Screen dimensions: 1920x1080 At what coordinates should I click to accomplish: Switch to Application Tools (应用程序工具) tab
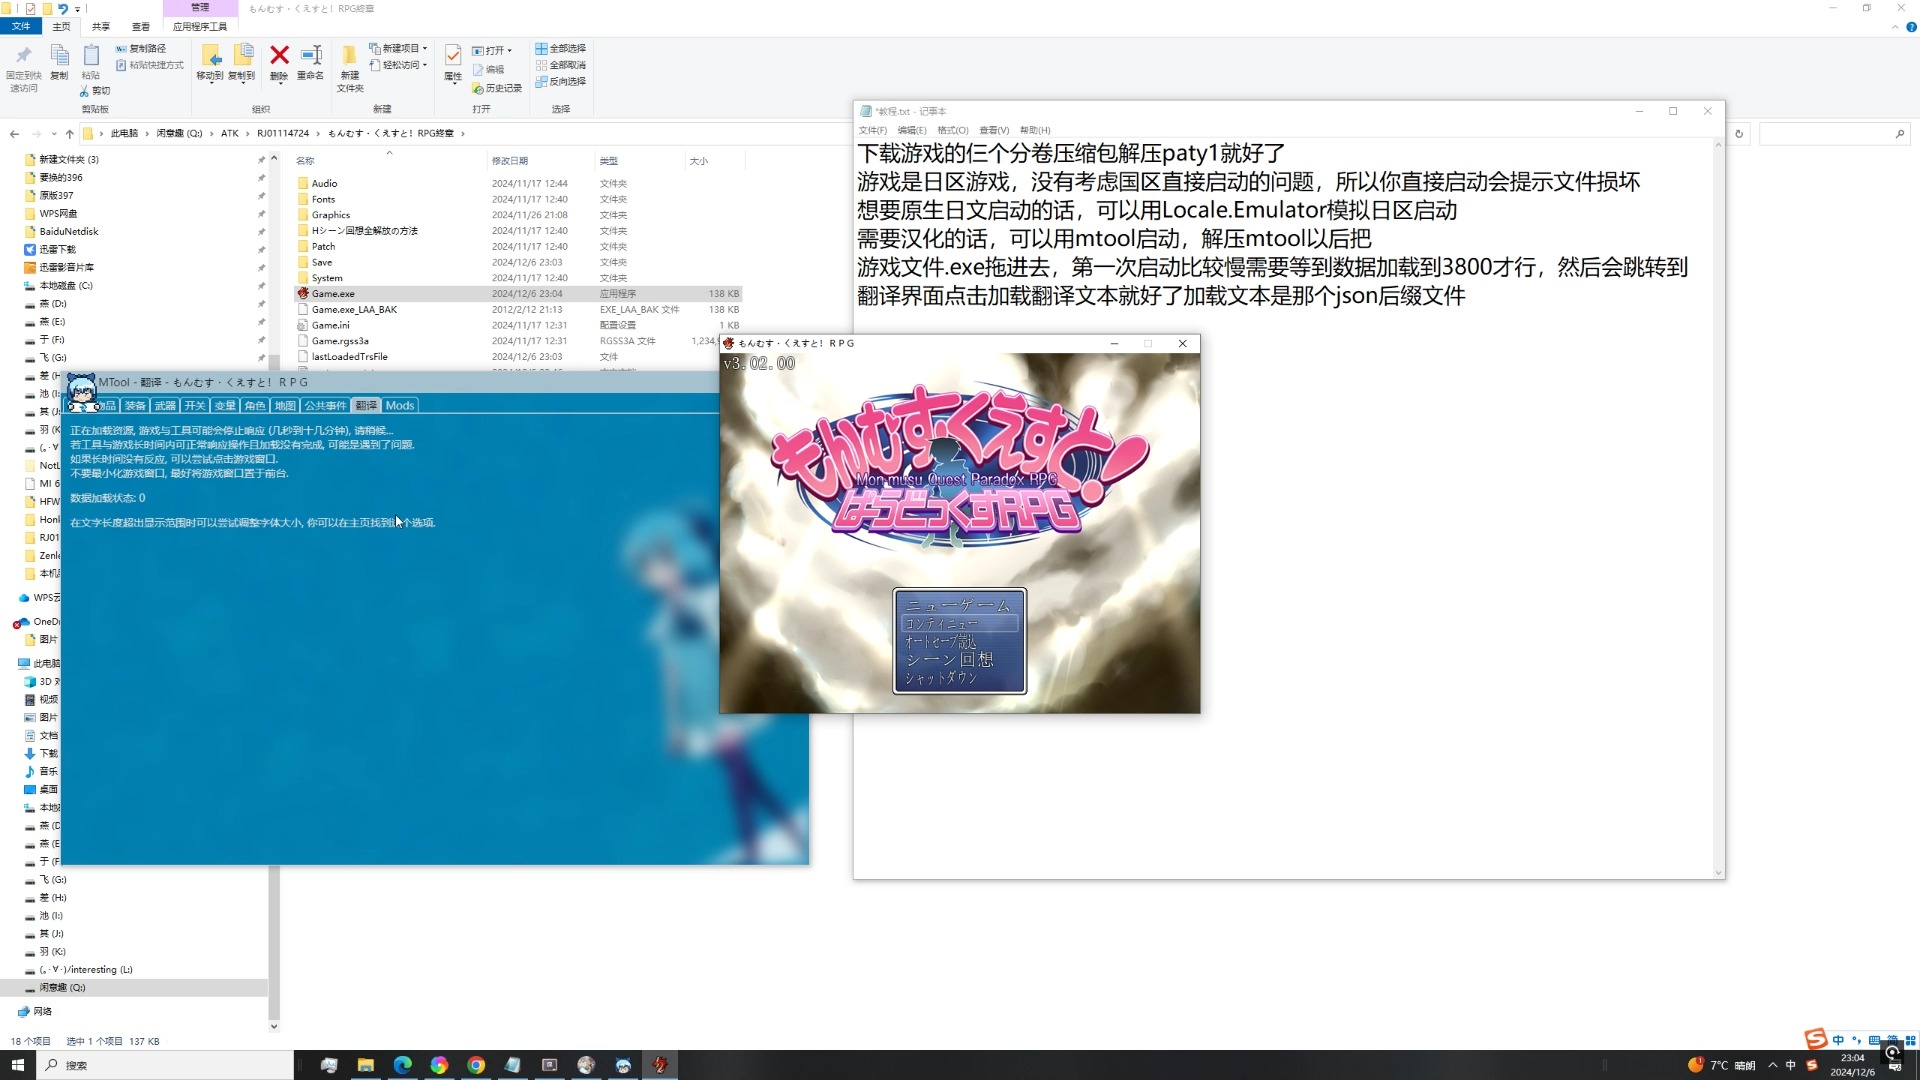pyautogui.click(x=200, y=27)
